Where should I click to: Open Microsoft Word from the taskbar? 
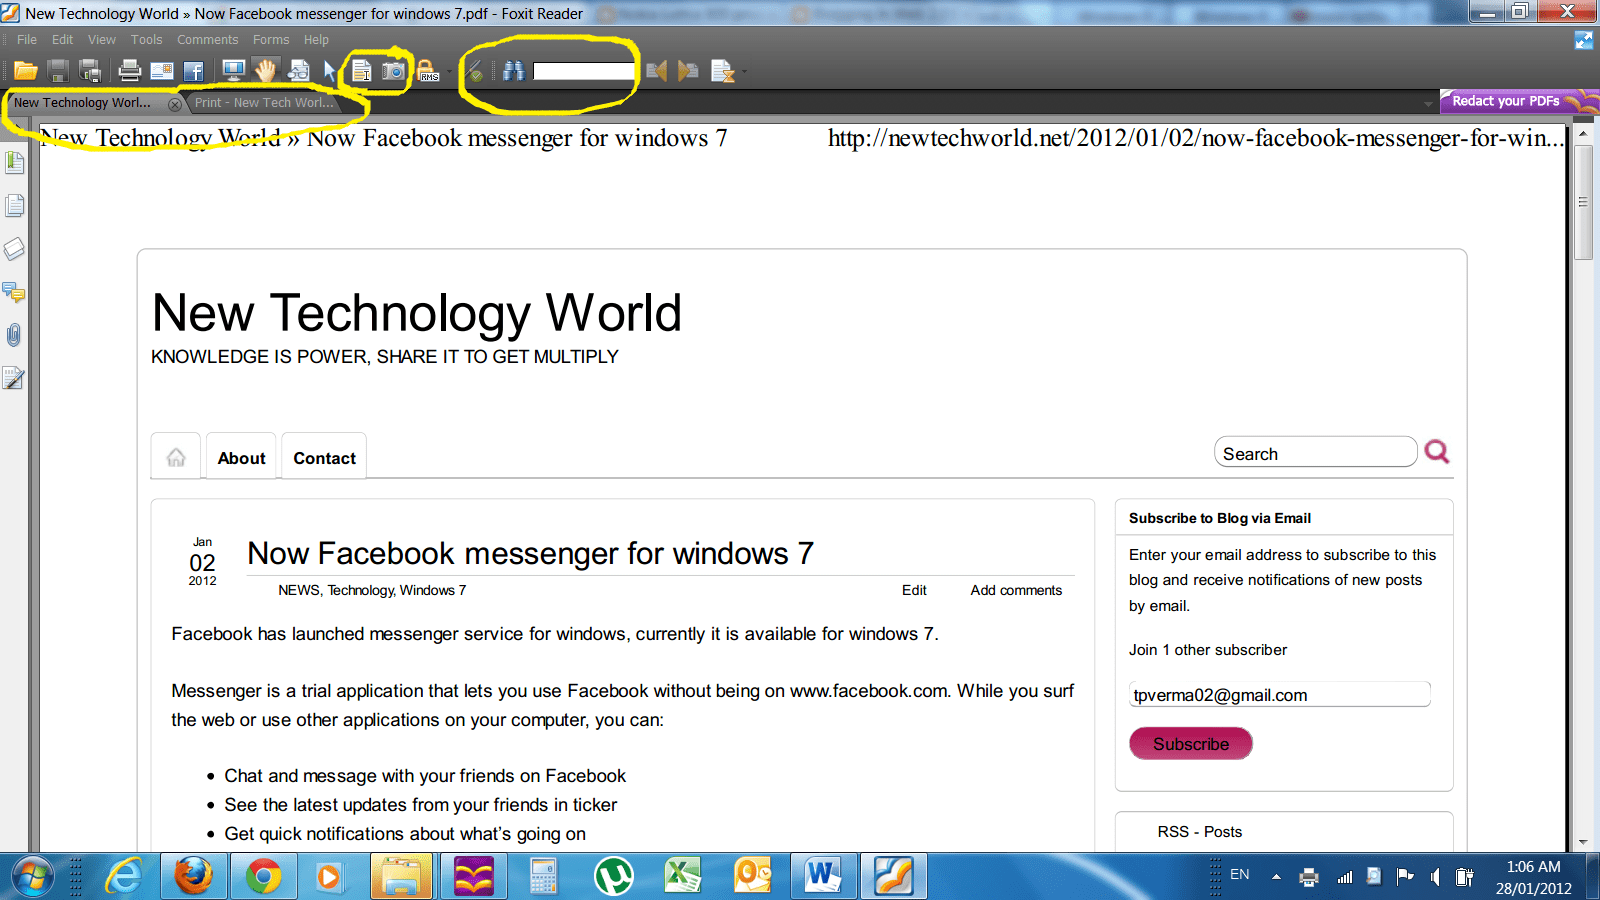pyautogui.click(x=823, y=877)
